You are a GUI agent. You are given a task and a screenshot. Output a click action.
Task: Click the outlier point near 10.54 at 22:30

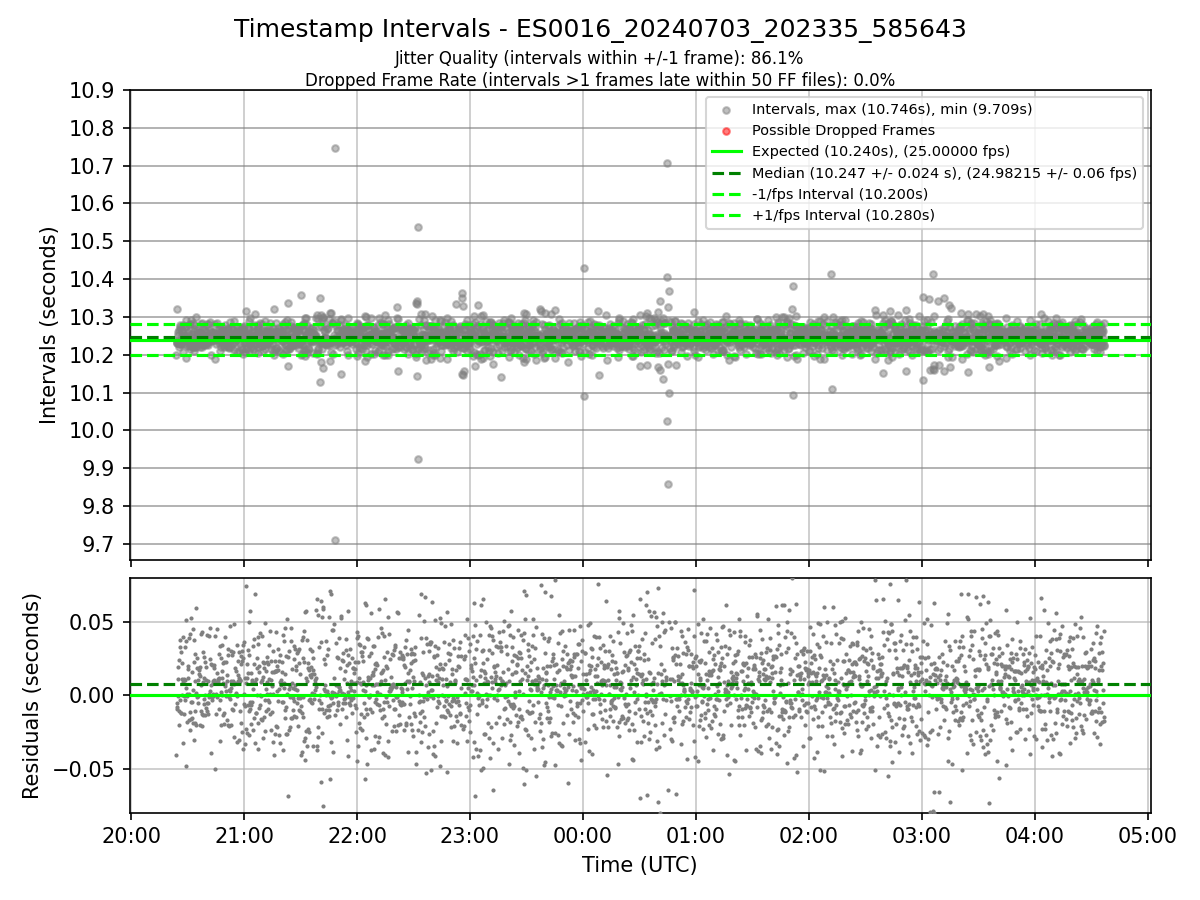418,227
